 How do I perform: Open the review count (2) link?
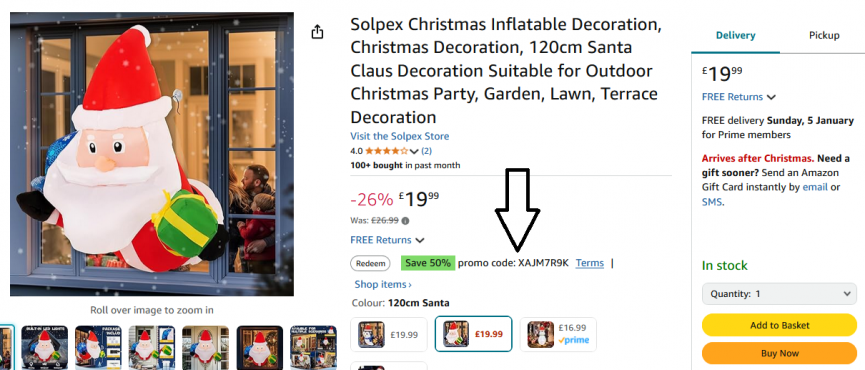click(x=426, y=151)
